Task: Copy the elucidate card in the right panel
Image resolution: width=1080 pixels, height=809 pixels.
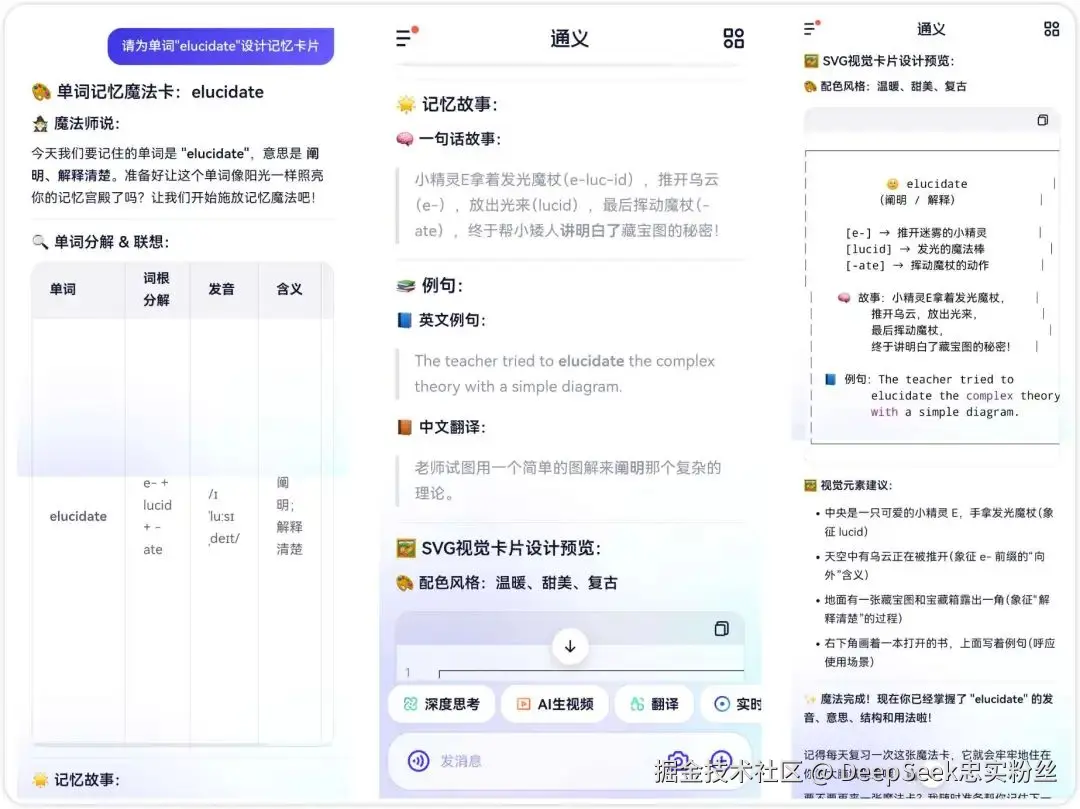Action: tap(1042, 119)
